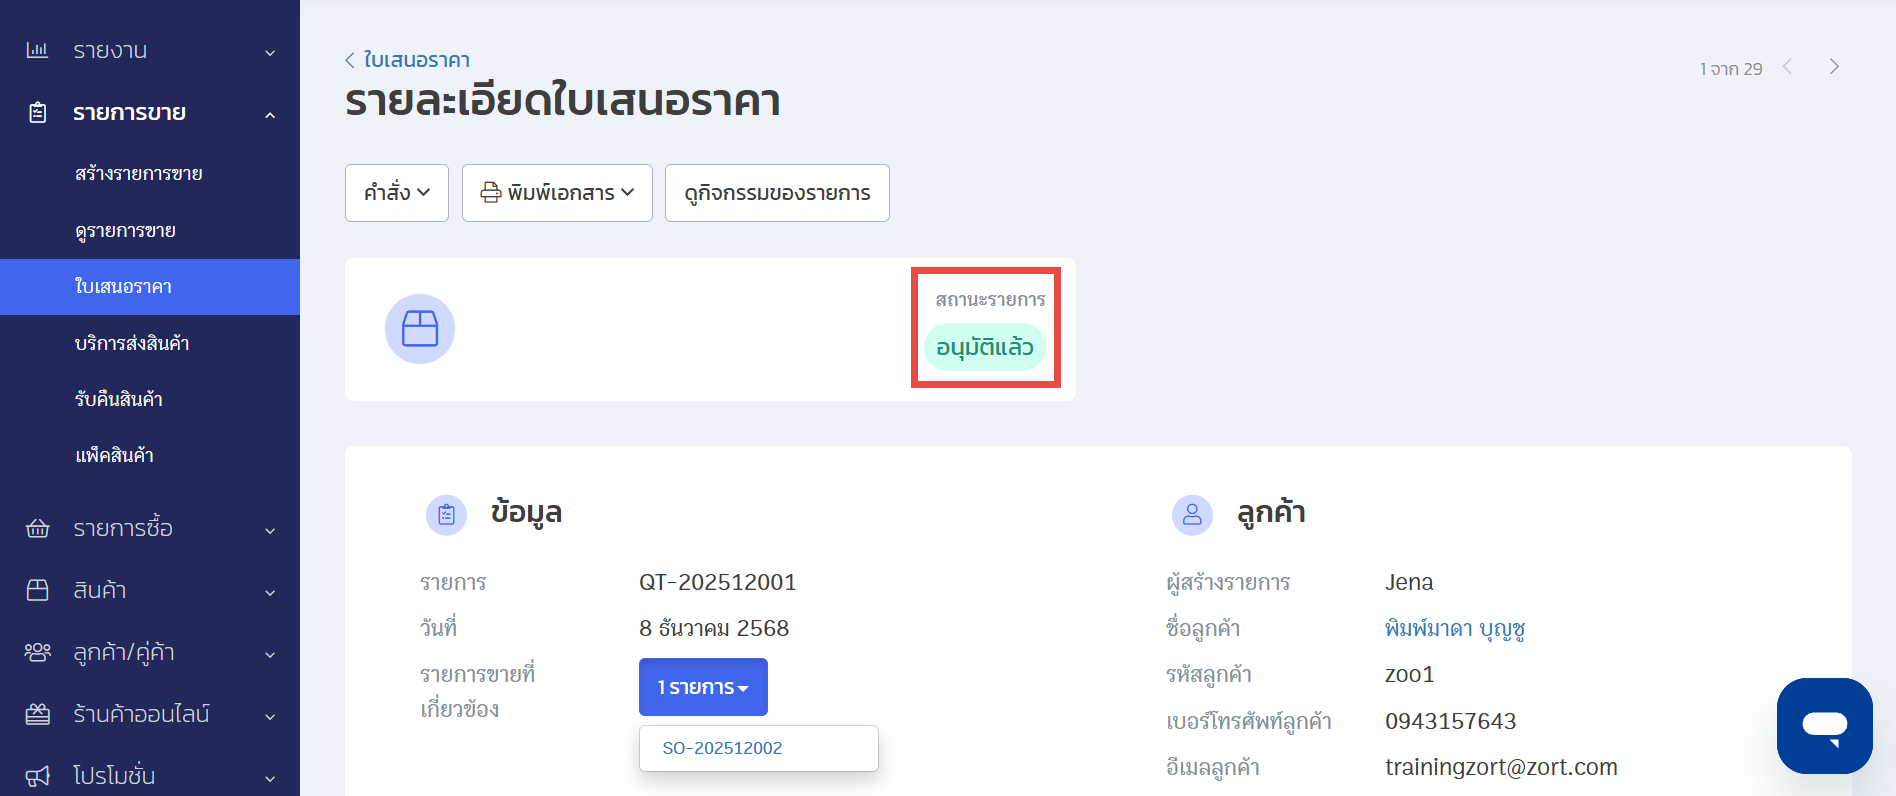The height and width of the screenshot is (796, 1896).
Task: Click the purchase basket icon in sidebar
Action: point(37,528)
